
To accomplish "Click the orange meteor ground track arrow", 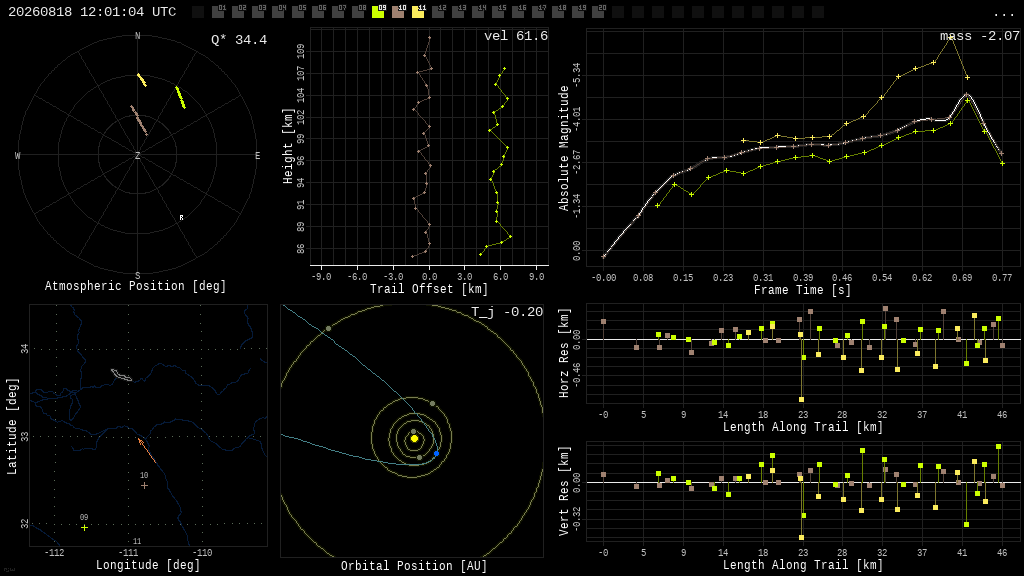I will point(146,451).
